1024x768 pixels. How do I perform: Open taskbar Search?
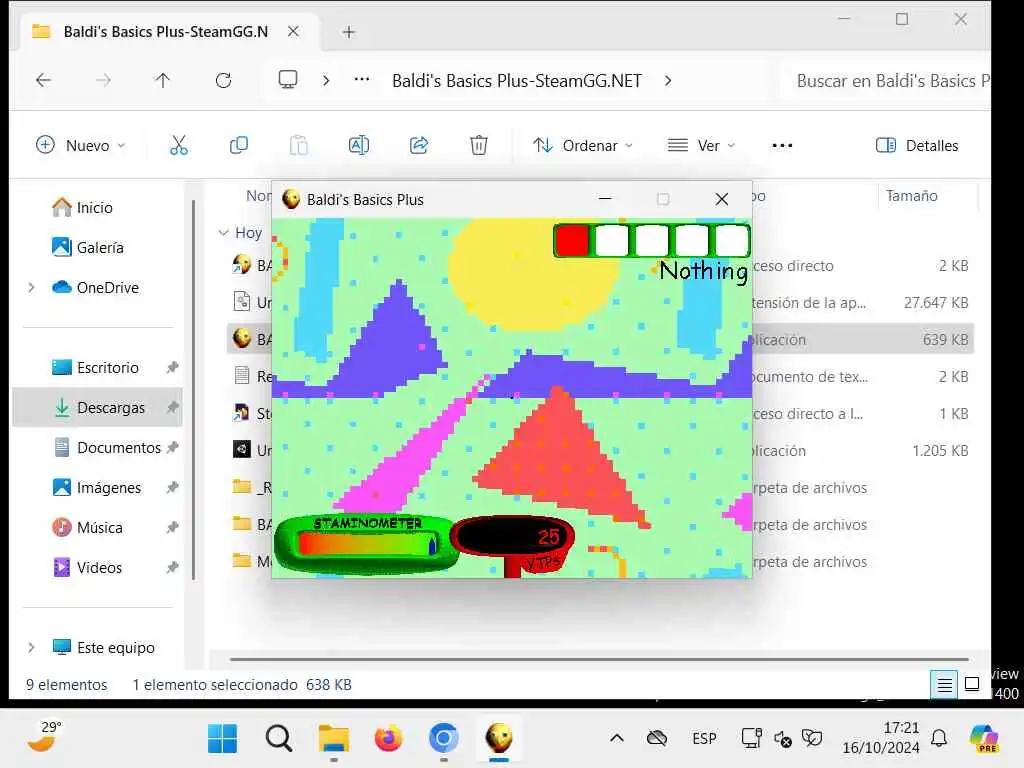[x=278, y=739]
